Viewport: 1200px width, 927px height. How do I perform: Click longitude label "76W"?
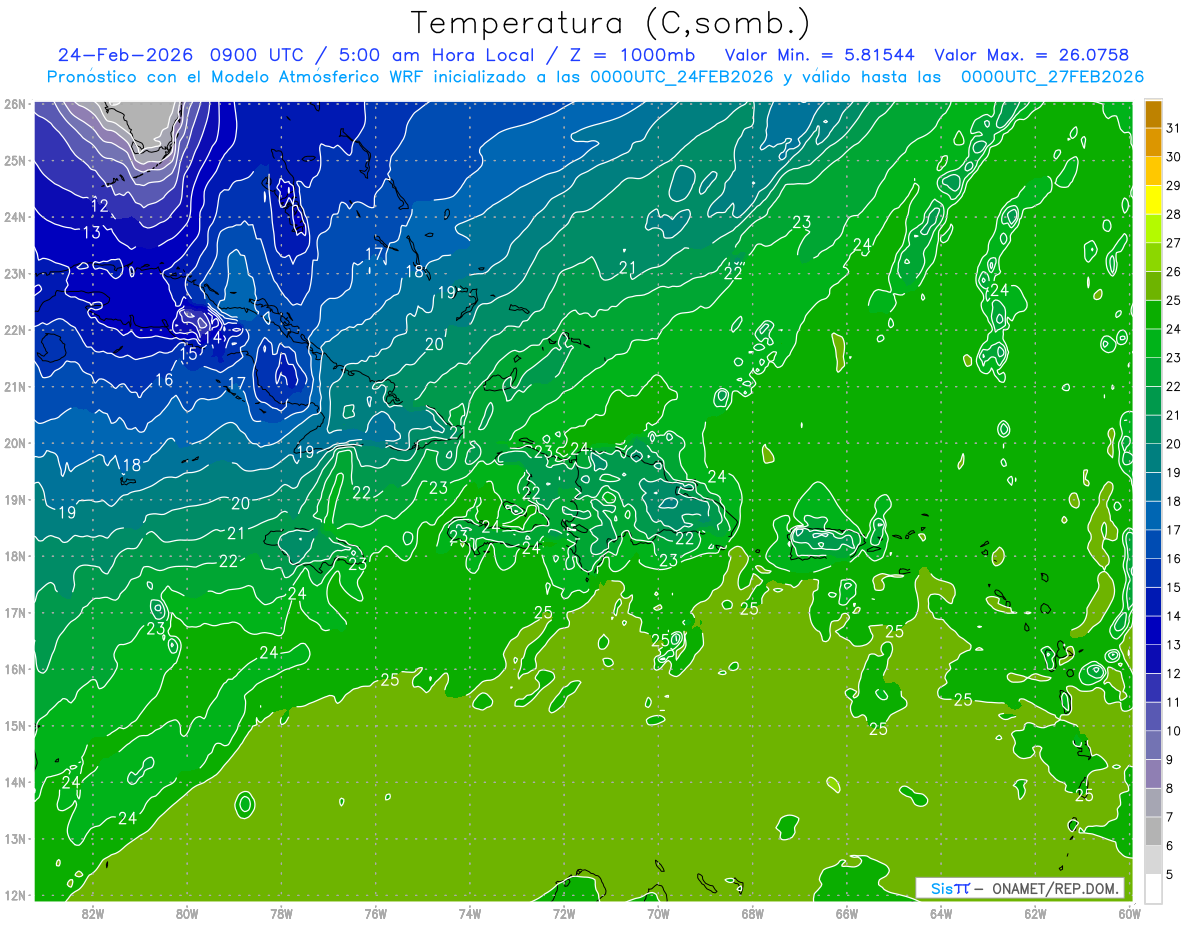pos(375,913)
